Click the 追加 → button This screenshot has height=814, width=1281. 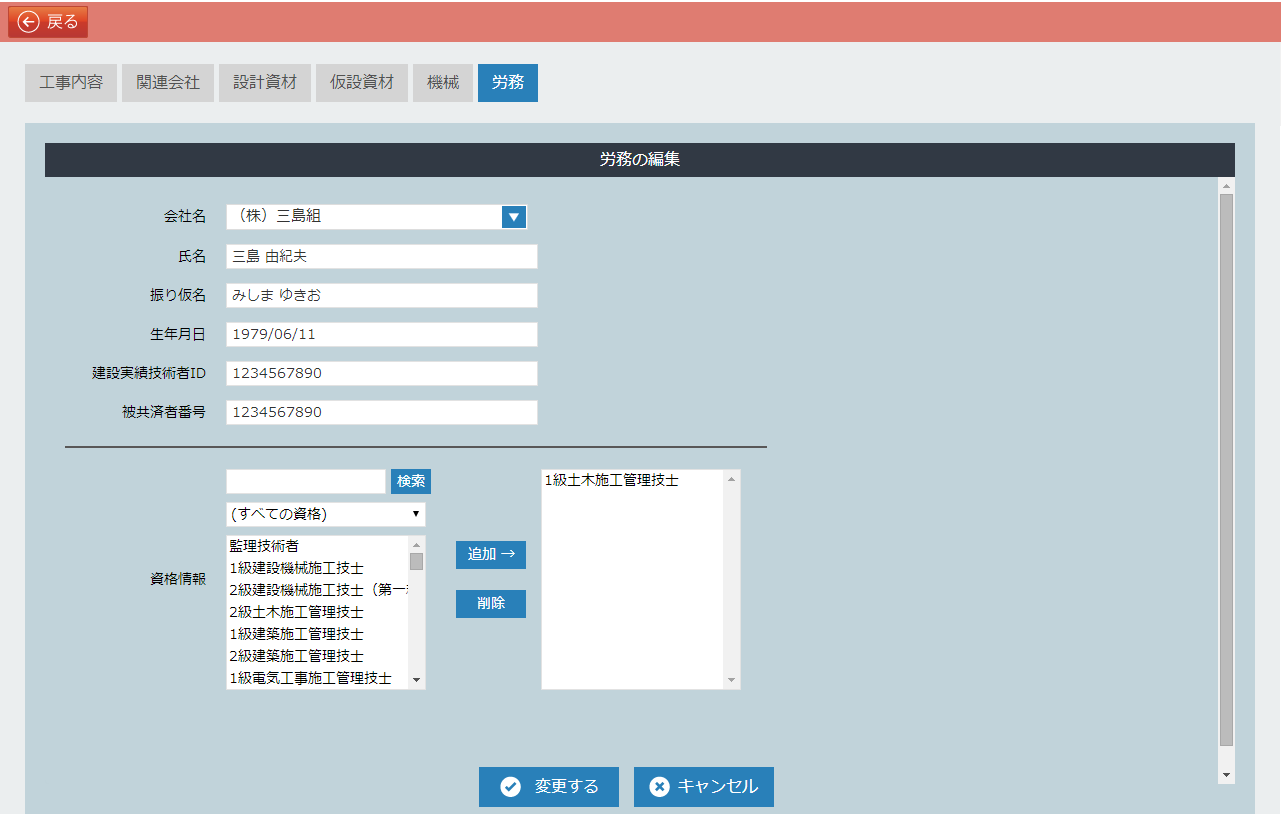click(491, 555)
